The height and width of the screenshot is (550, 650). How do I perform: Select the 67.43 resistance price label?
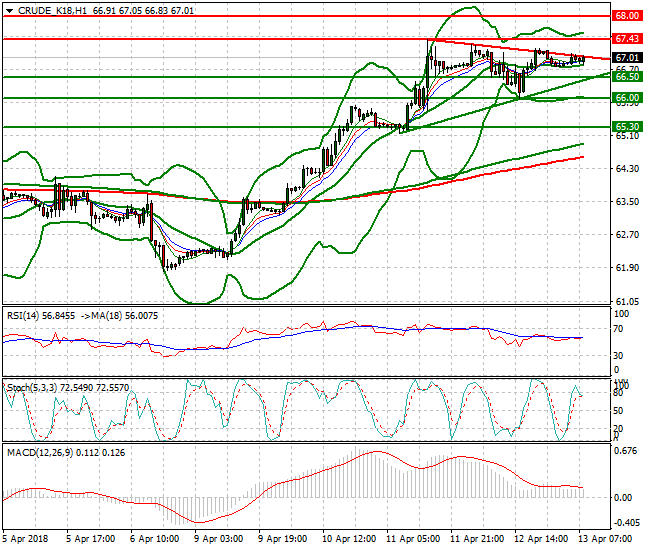coord(627,39)
